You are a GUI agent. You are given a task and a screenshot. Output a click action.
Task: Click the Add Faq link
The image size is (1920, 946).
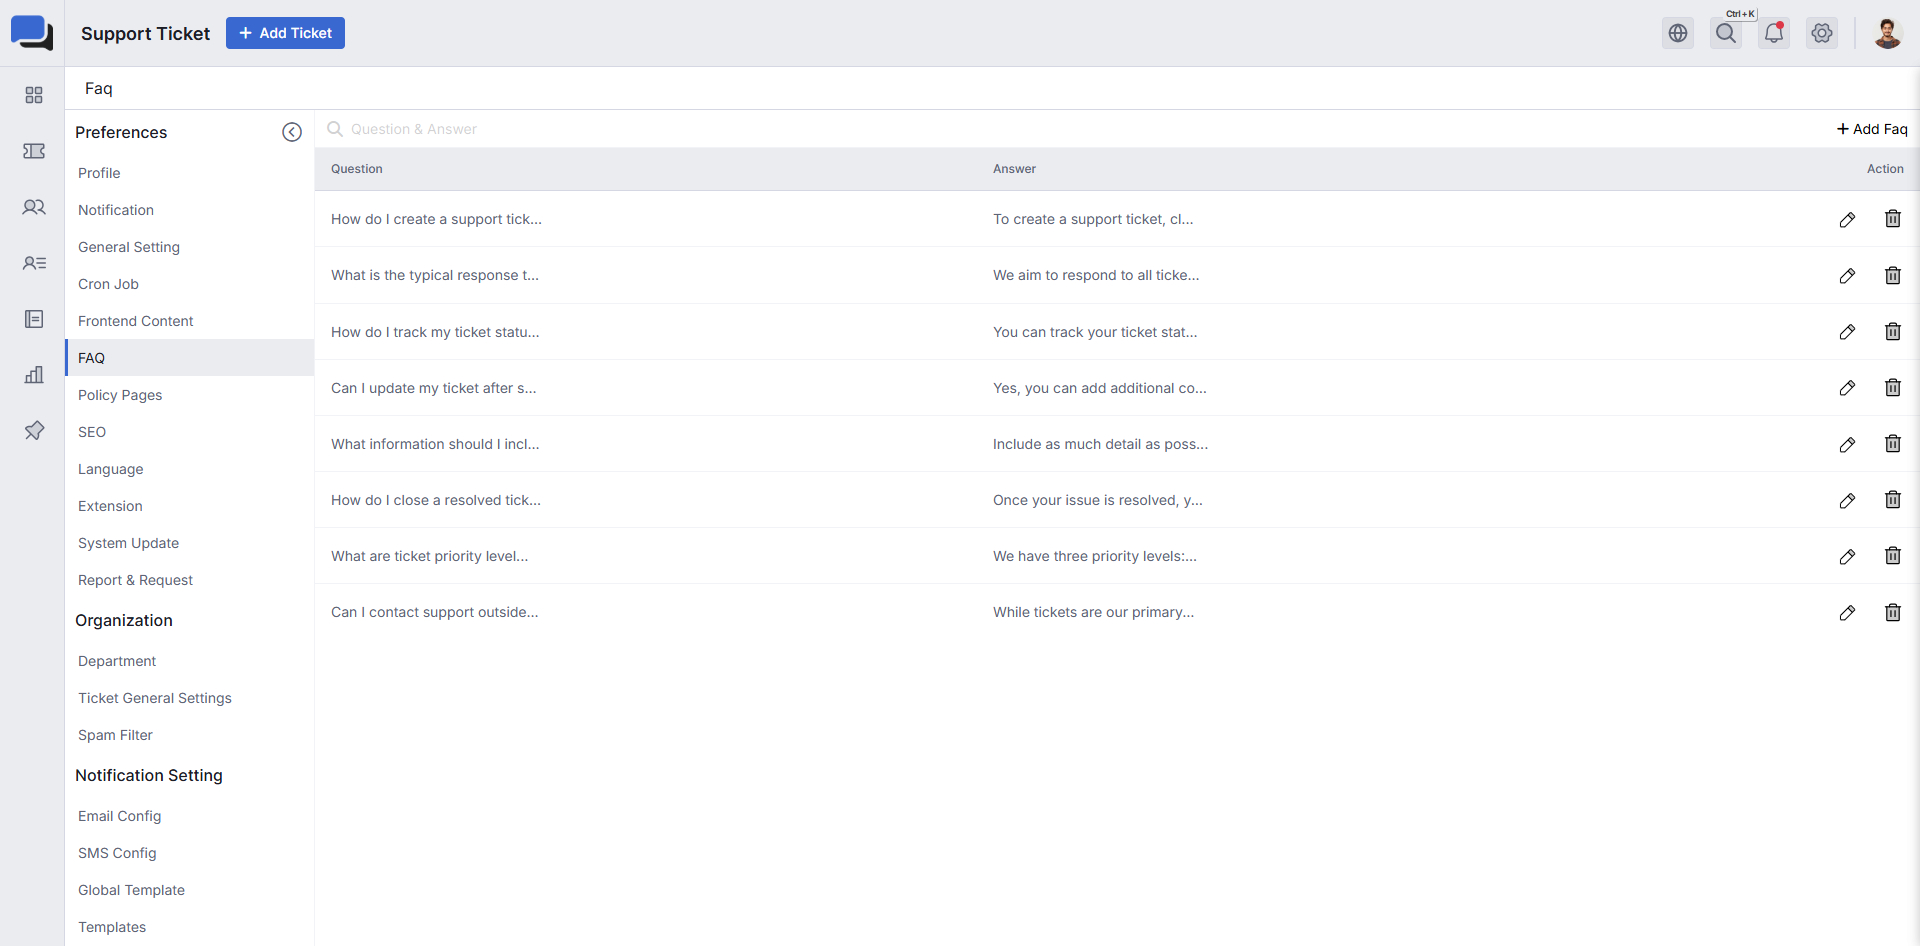pos(1872,129)
